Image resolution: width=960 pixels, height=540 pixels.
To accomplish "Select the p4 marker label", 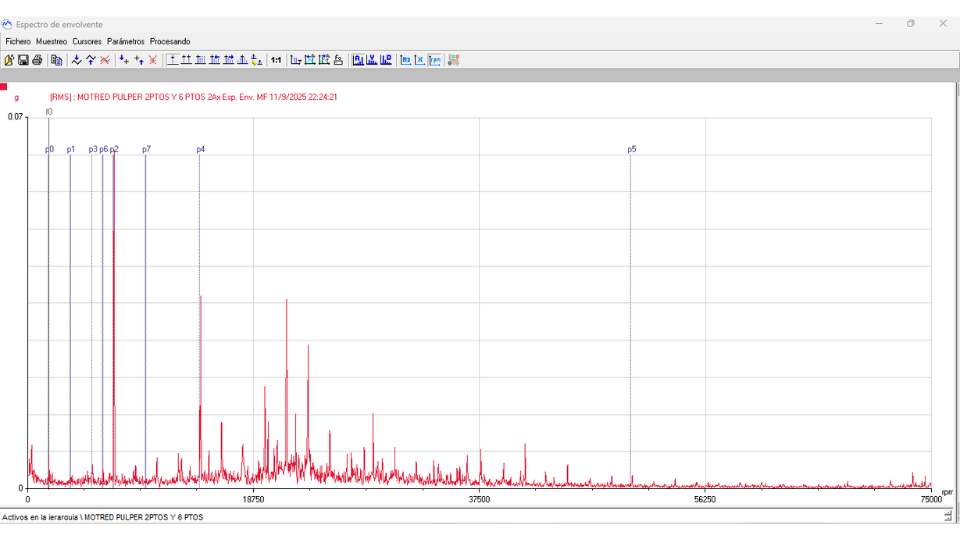I will [x=201, y=149].
